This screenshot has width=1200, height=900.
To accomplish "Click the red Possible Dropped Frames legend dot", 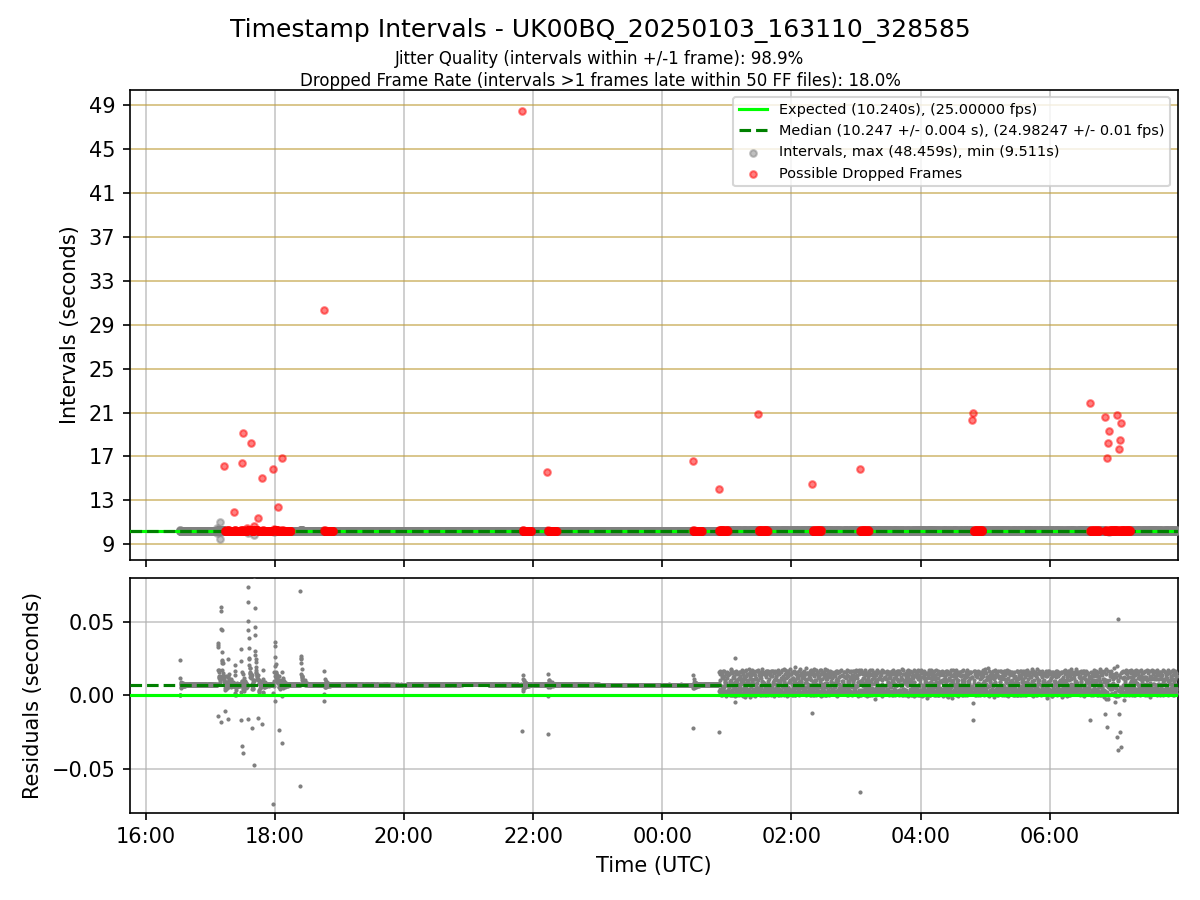I will click(x=754, y=173).
